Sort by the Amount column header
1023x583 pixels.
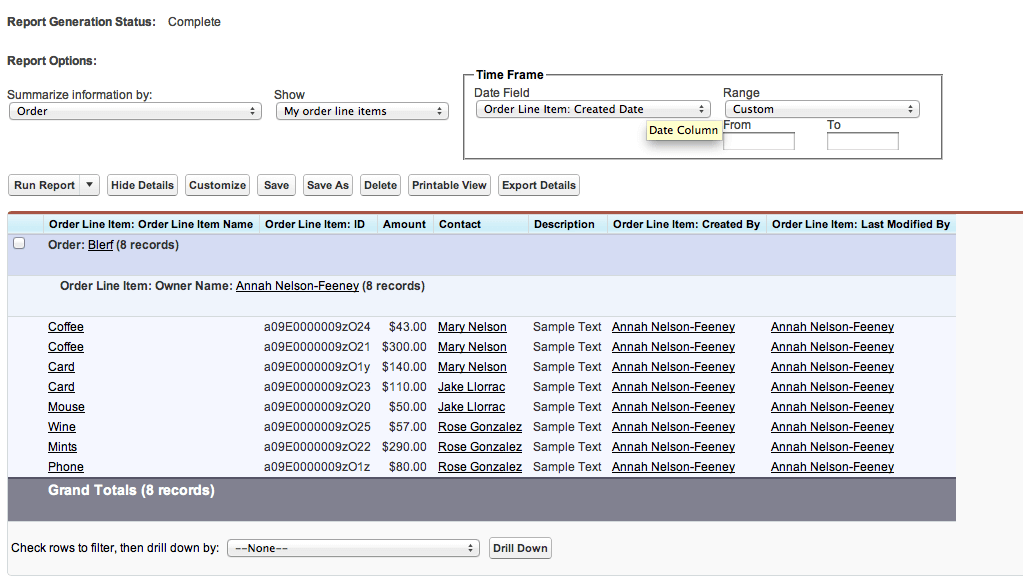[404, 224]
